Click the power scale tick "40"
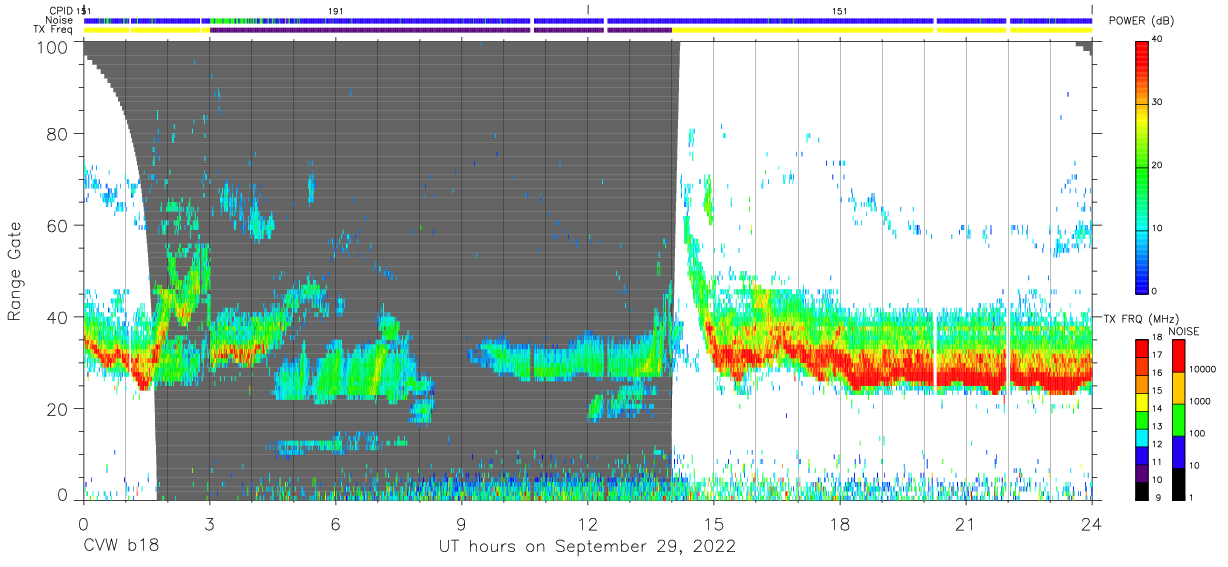 pyautogui.click(x=1158, y=40)
